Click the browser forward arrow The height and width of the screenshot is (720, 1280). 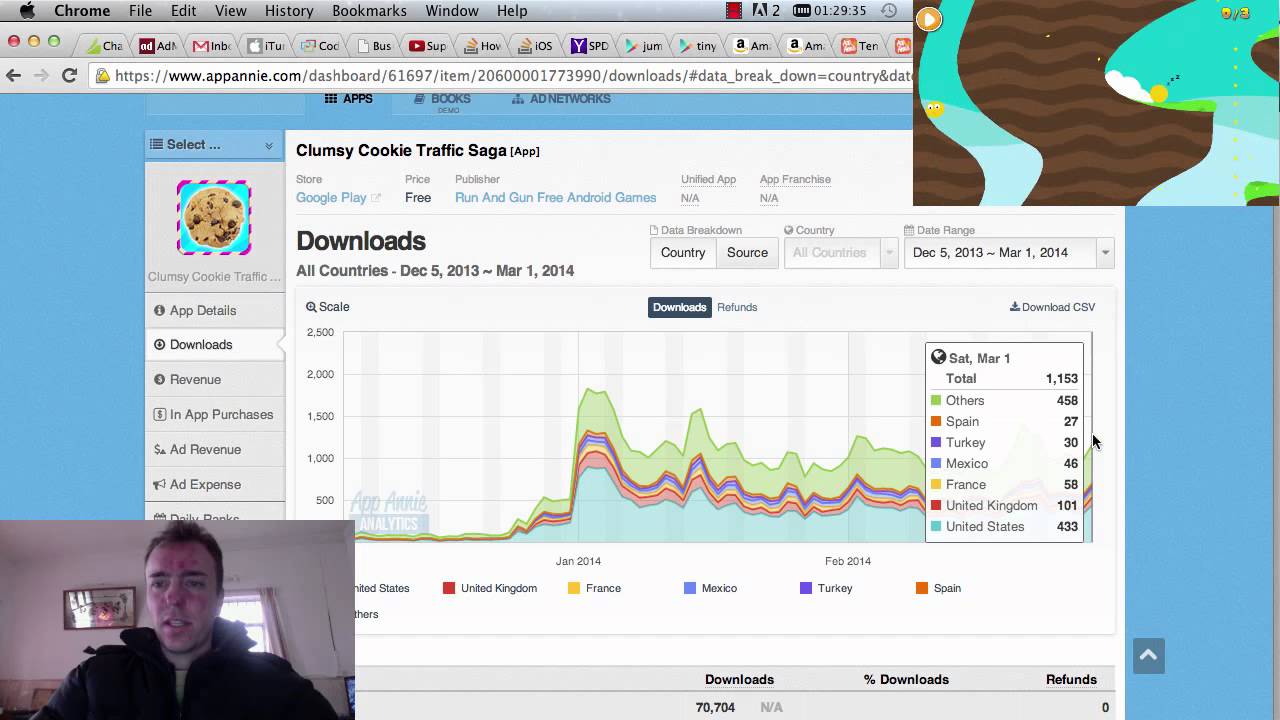click(41, 75)
